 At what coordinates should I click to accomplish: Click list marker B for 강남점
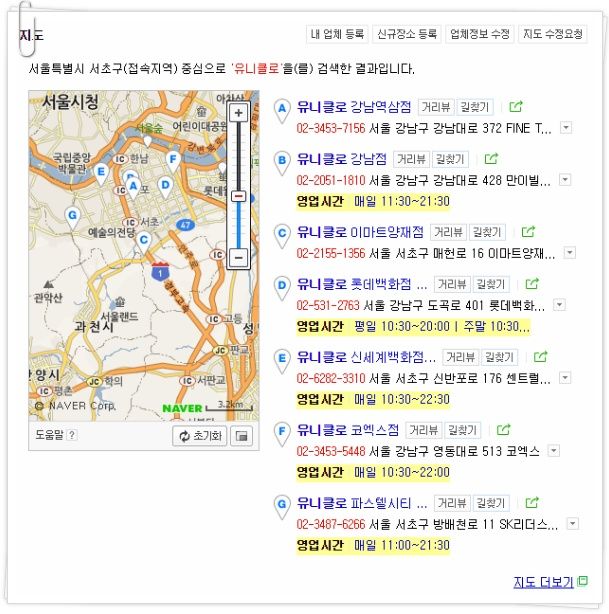282,163
